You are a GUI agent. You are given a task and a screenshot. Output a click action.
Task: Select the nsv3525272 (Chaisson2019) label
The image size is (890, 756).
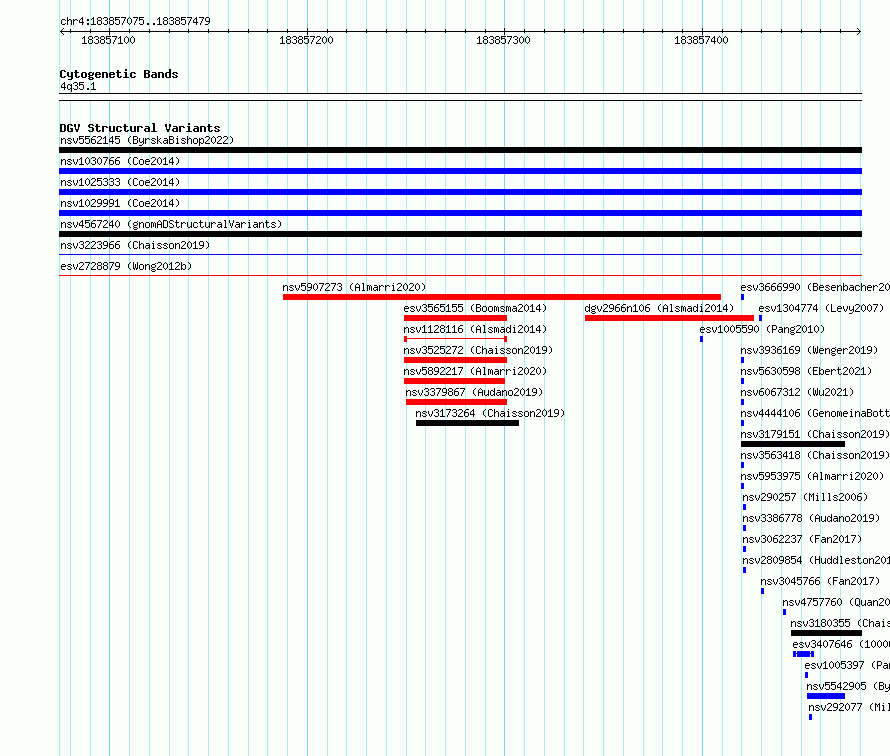478,350
